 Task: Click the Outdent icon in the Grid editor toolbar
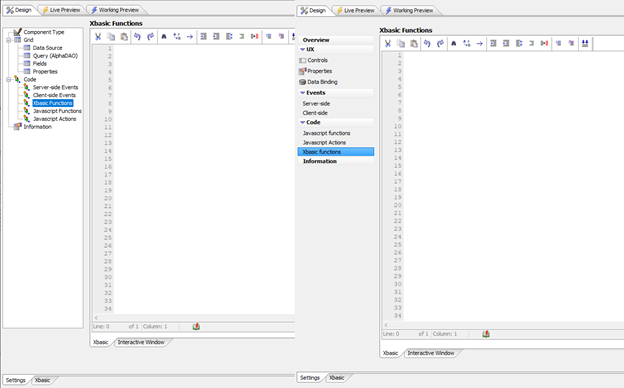coord(216,37)
